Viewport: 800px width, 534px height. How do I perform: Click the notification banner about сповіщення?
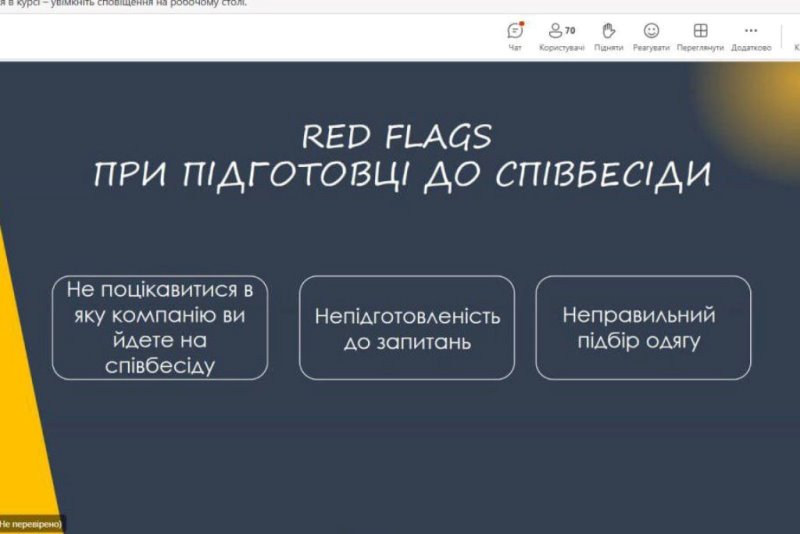tap(400, 5)
